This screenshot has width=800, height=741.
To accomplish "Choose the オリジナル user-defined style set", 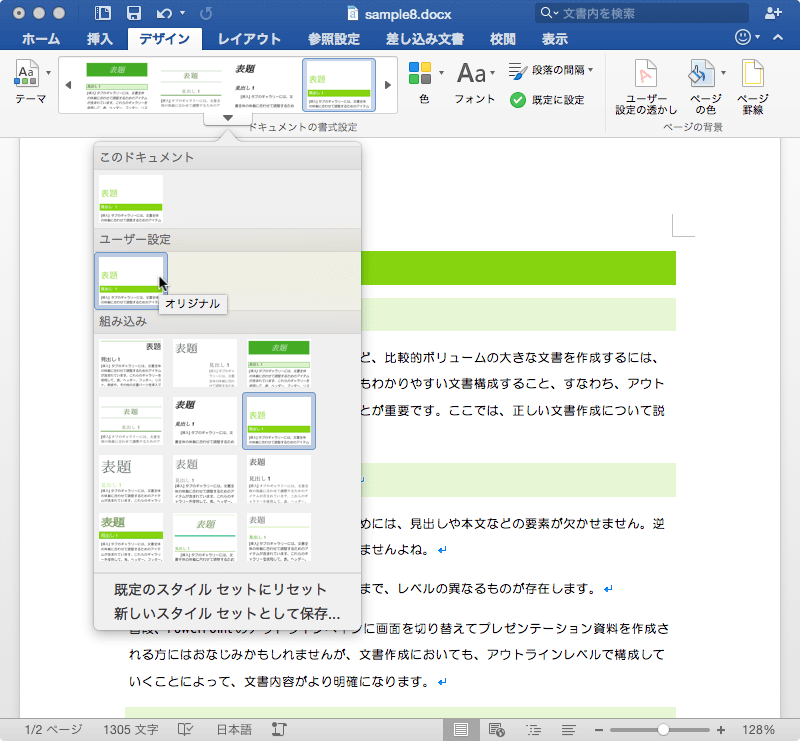I will (131, 281).
